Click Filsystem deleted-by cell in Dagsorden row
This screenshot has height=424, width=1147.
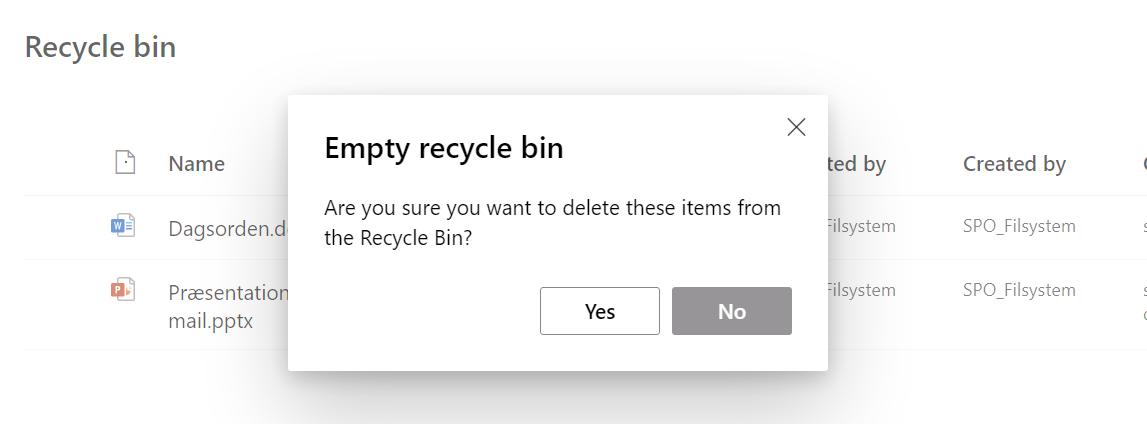click(x=862, y=226)
